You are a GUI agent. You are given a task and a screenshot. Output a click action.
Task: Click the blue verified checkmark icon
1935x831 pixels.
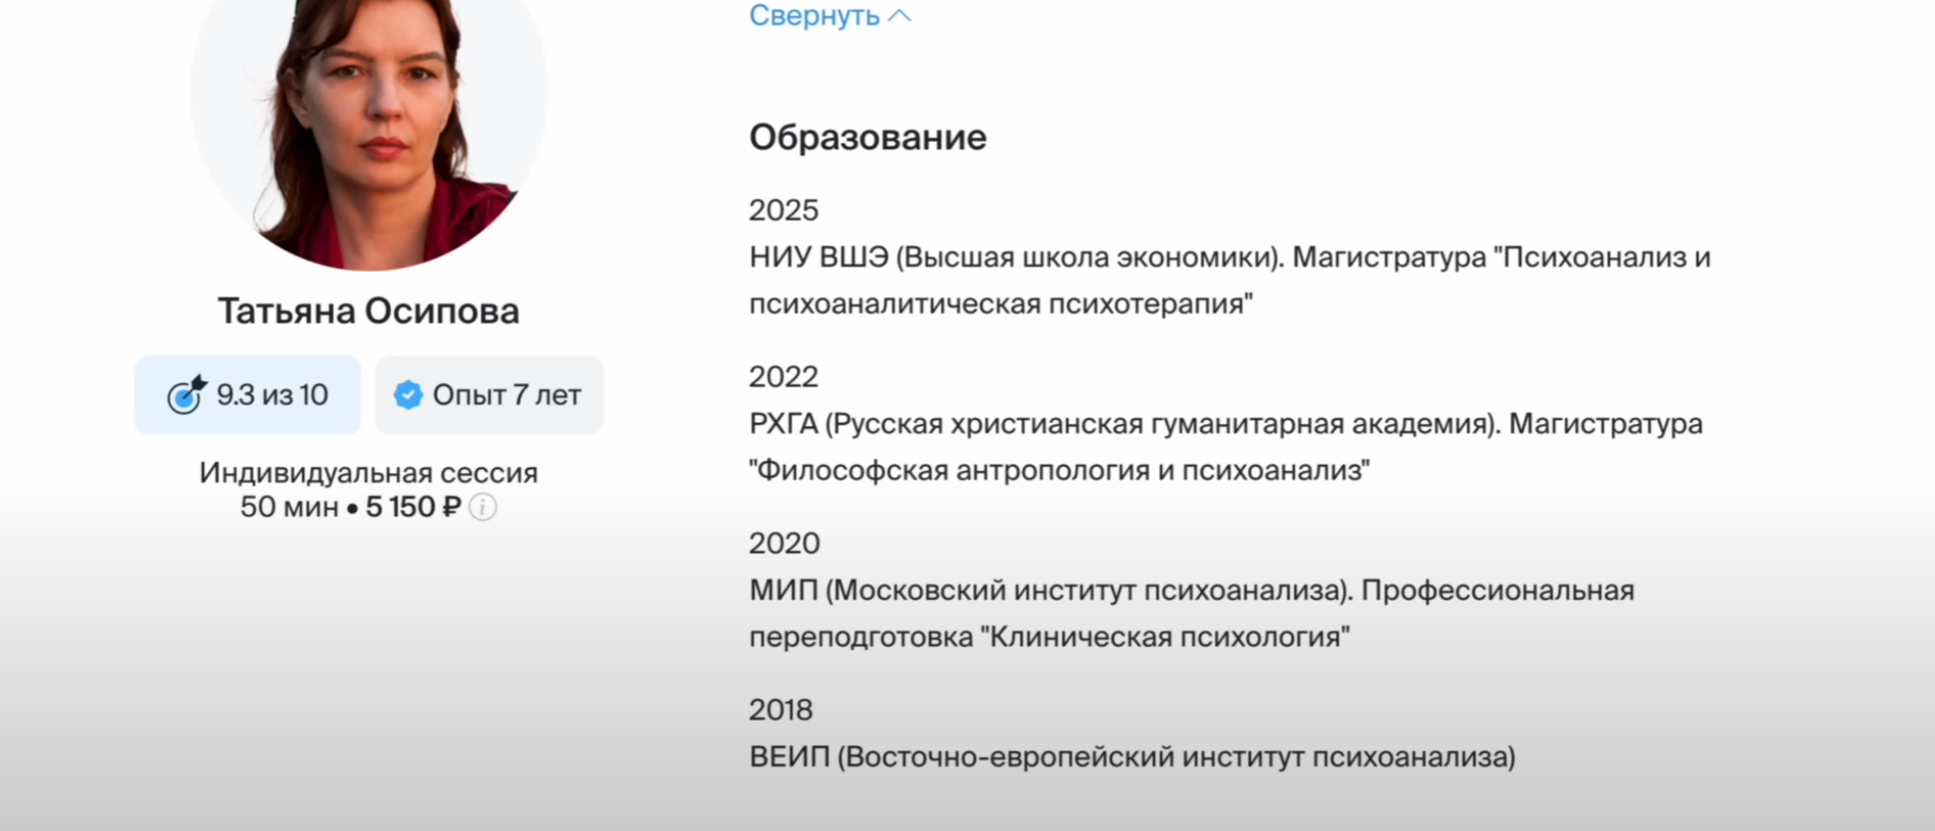(408, 395)
